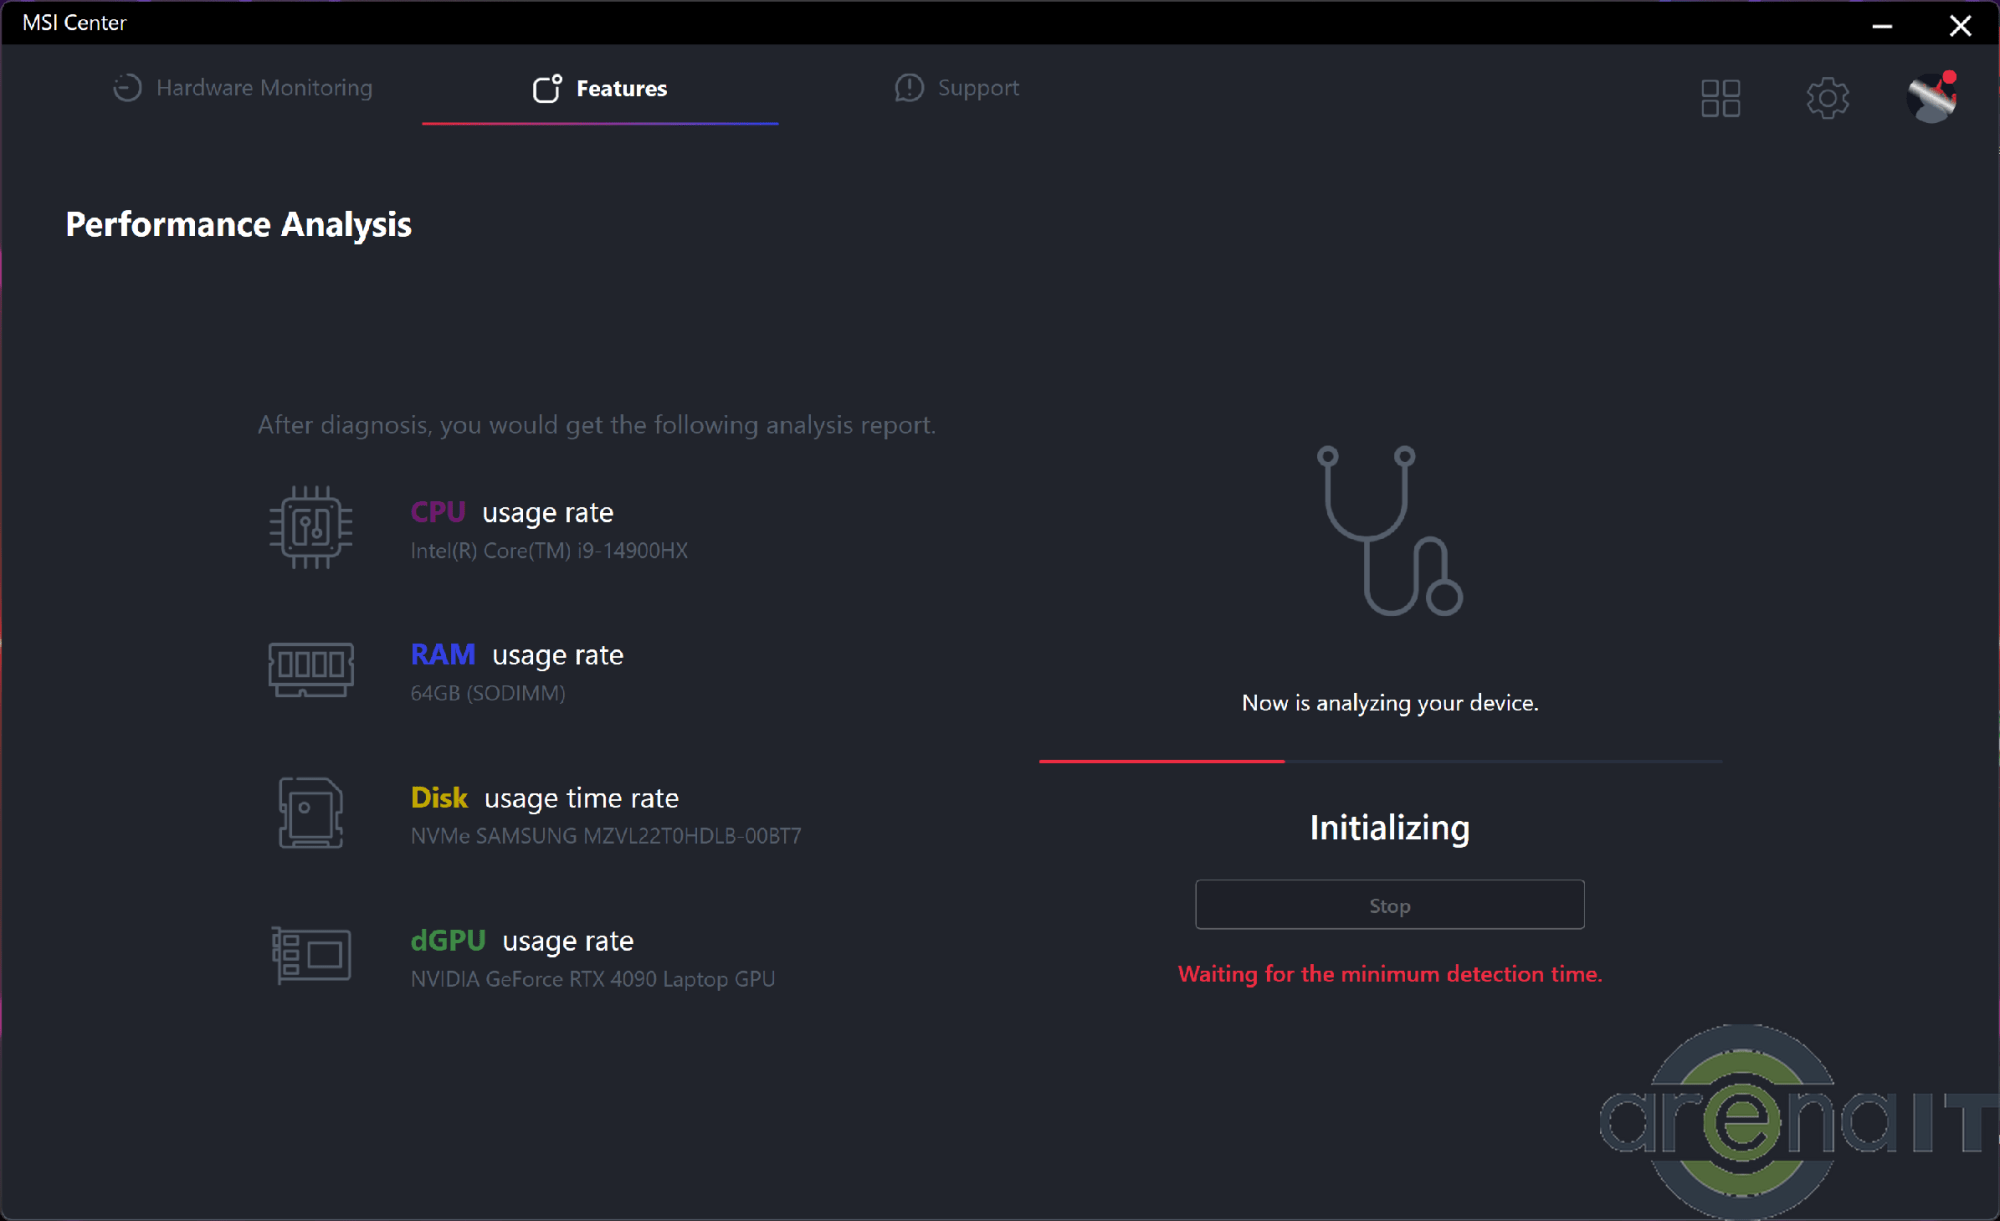
Task: Click the analysis progress bar
Action: click(1380, 761)
